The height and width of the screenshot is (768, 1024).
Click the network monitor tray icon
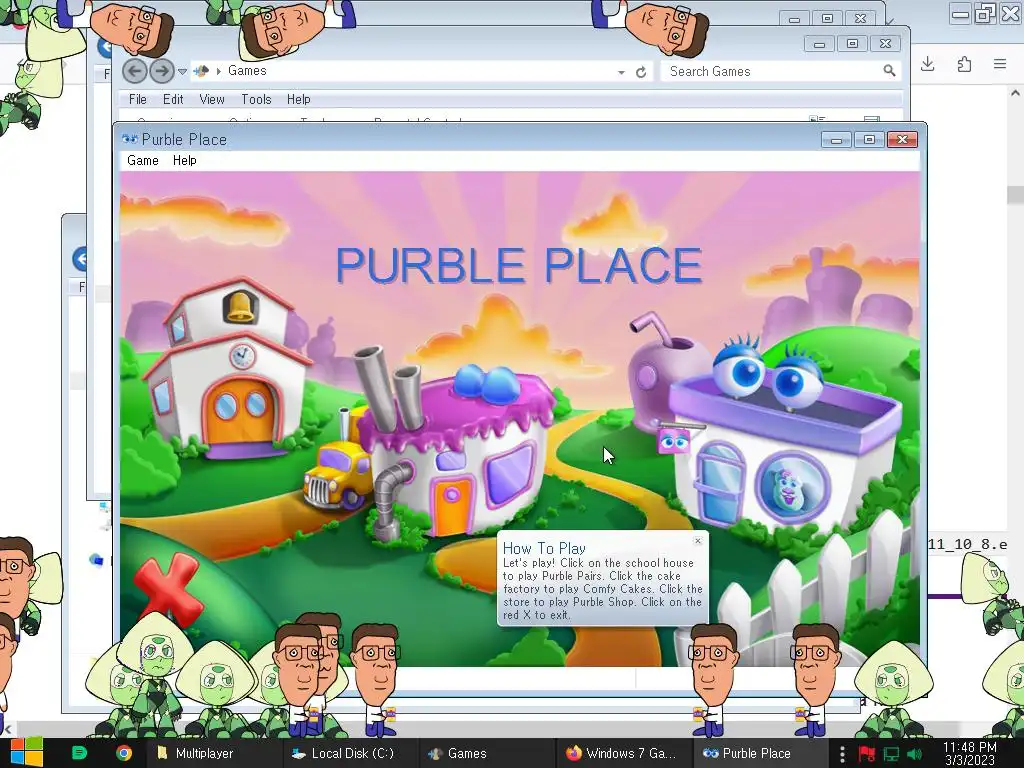pos(891,754)
